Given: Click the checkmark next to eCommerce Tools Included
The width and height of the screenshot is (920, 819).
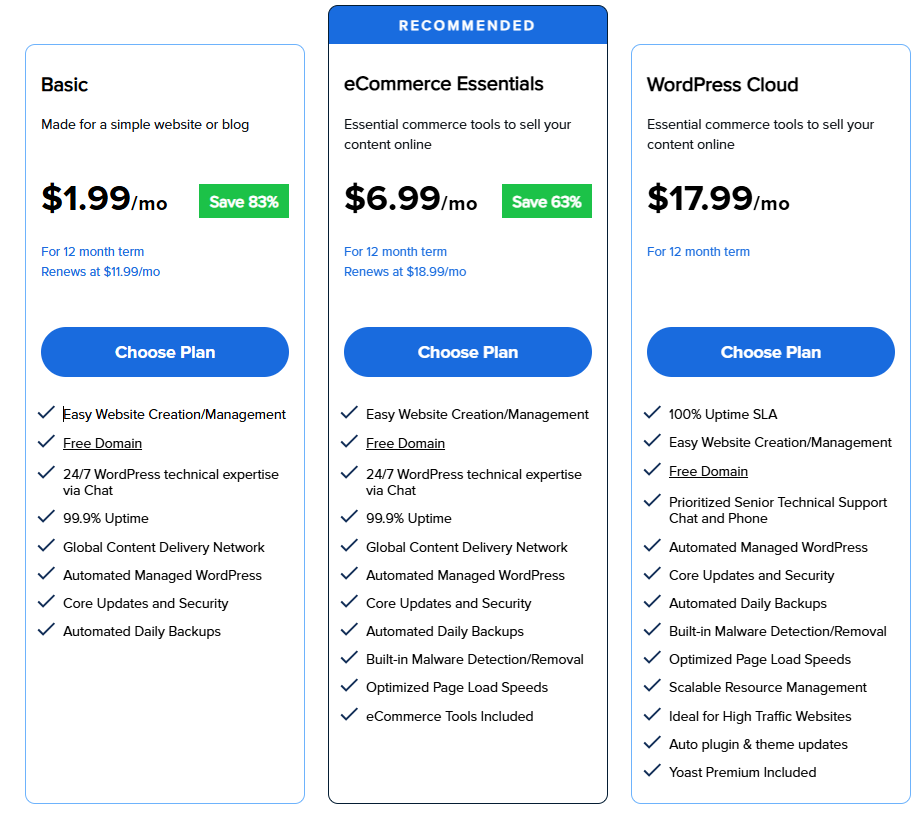Looking at the screenshot, I should tap(349, 715).
